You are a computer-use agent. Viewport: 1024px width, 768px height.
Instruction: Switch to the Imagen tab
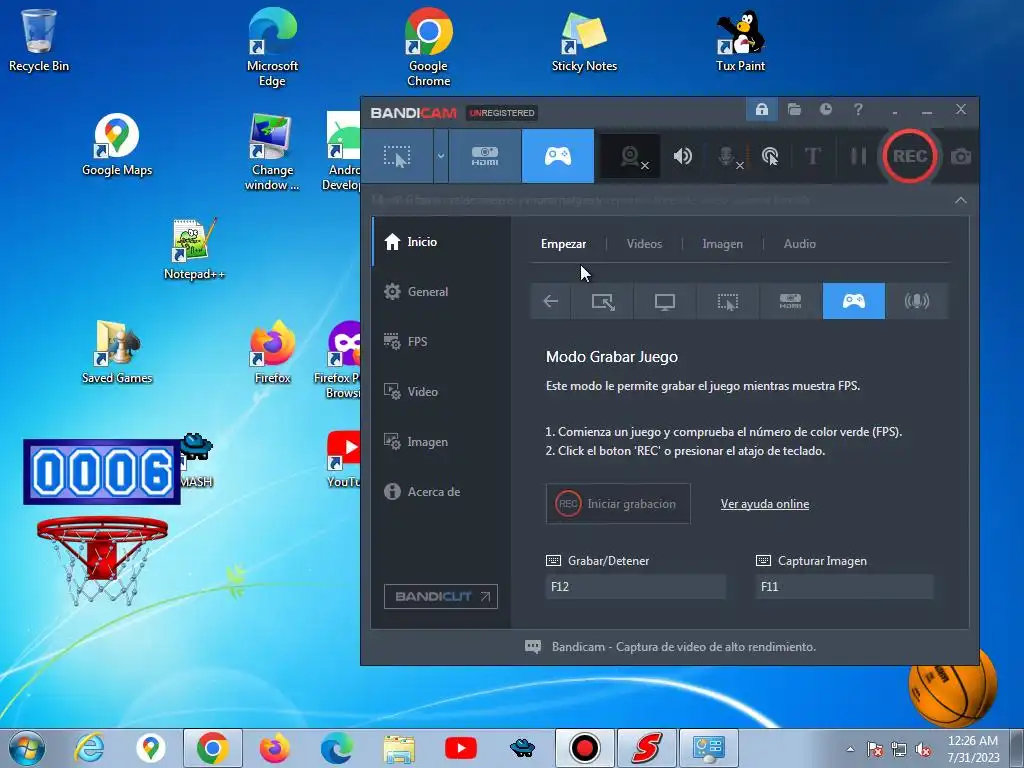[722, 244]
